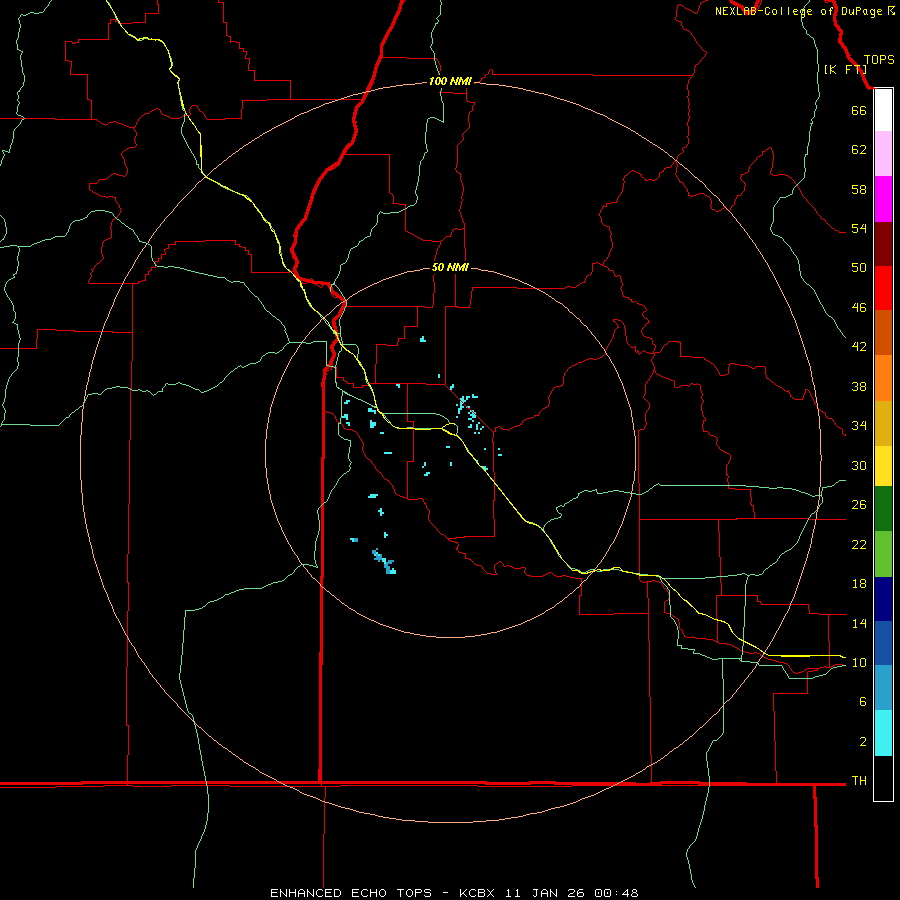Select the magenta 58 legend color block
Image resolution: width=900 pixels, height=900 pixels.
883,199
